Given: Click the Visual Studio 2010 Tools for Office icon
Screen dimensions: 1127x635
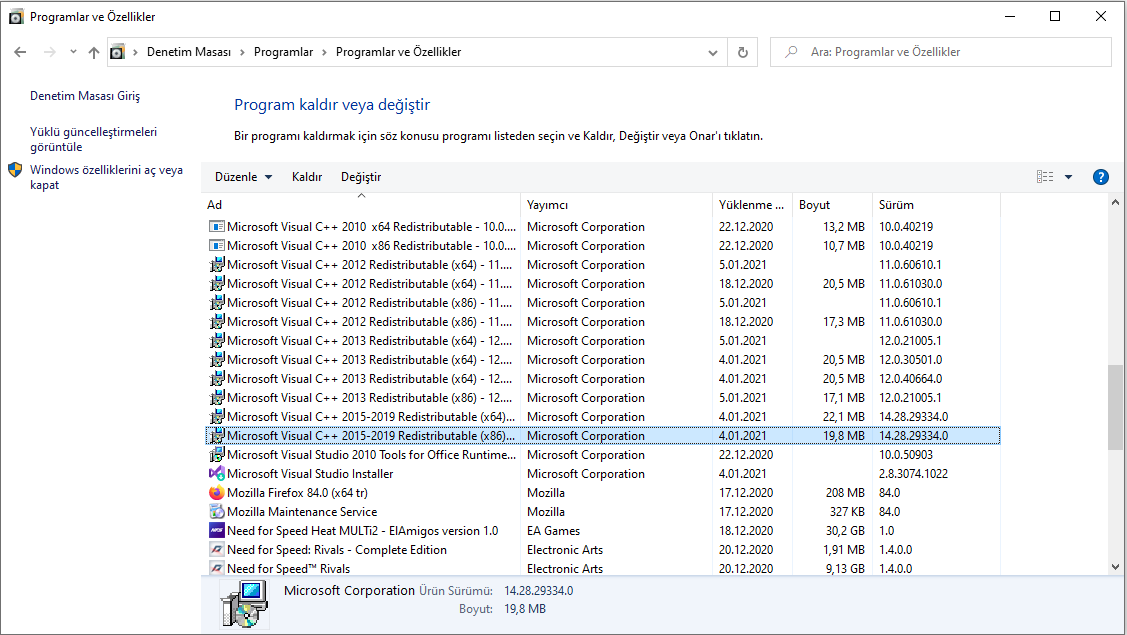Looking at the screenshot, I should tap(216, 454).
